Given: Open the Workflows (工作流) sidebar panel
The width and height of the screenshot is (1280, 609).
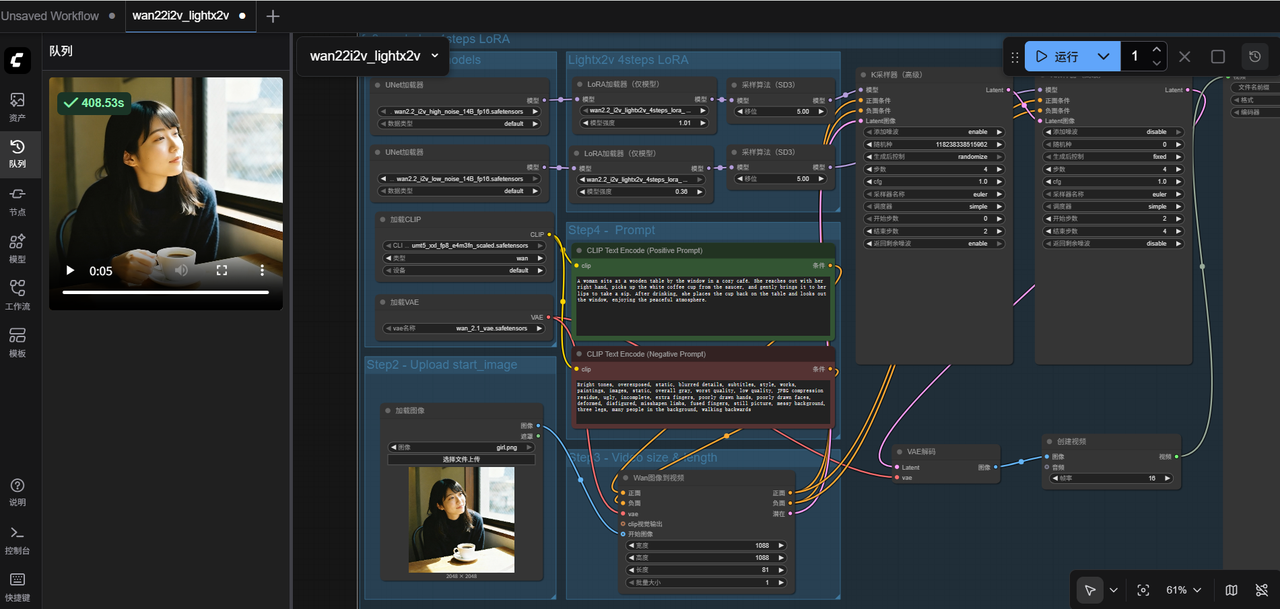Looking at the screenshot, I should (x=17, y=294).
